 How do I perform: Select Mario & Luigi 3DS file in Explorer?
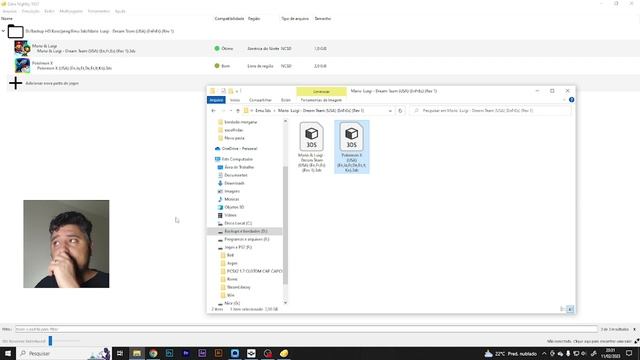311,147
